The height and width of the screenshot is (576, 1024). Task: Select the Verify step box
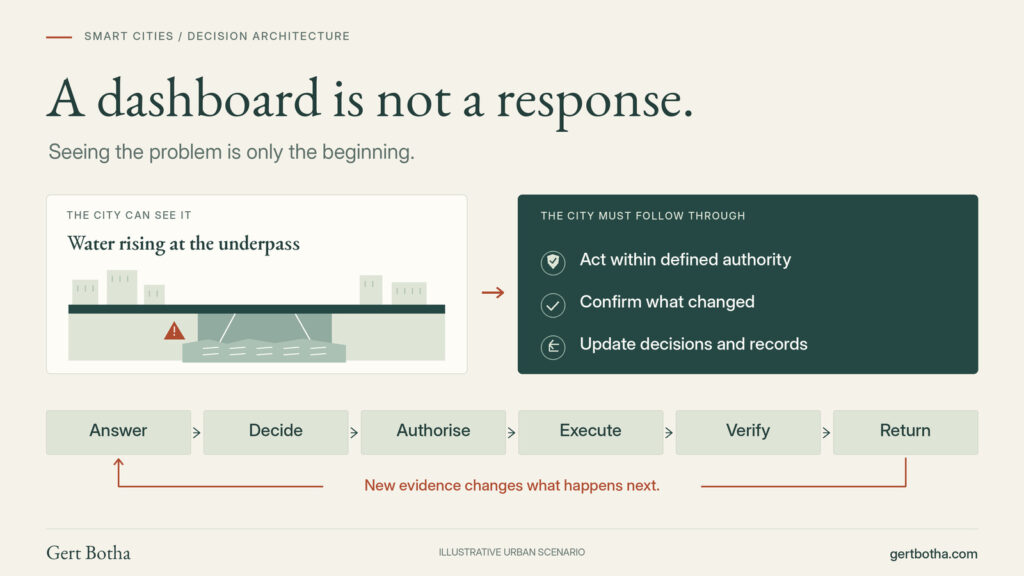point(748,432)
